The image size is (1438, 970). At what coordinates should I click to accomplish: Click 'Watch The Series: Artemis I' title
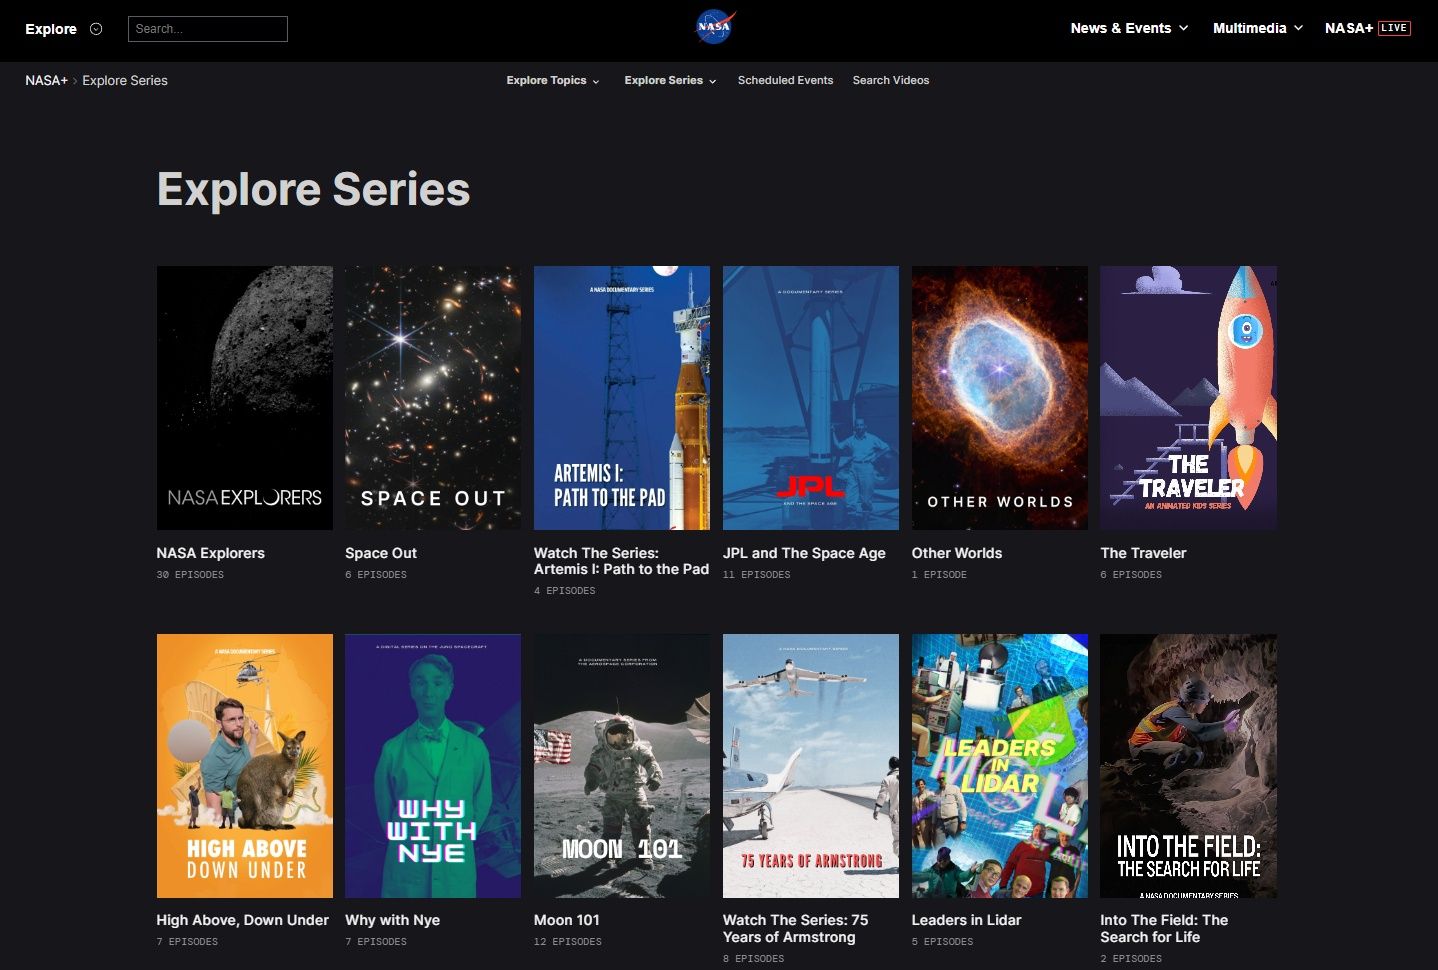coord(621,561)
